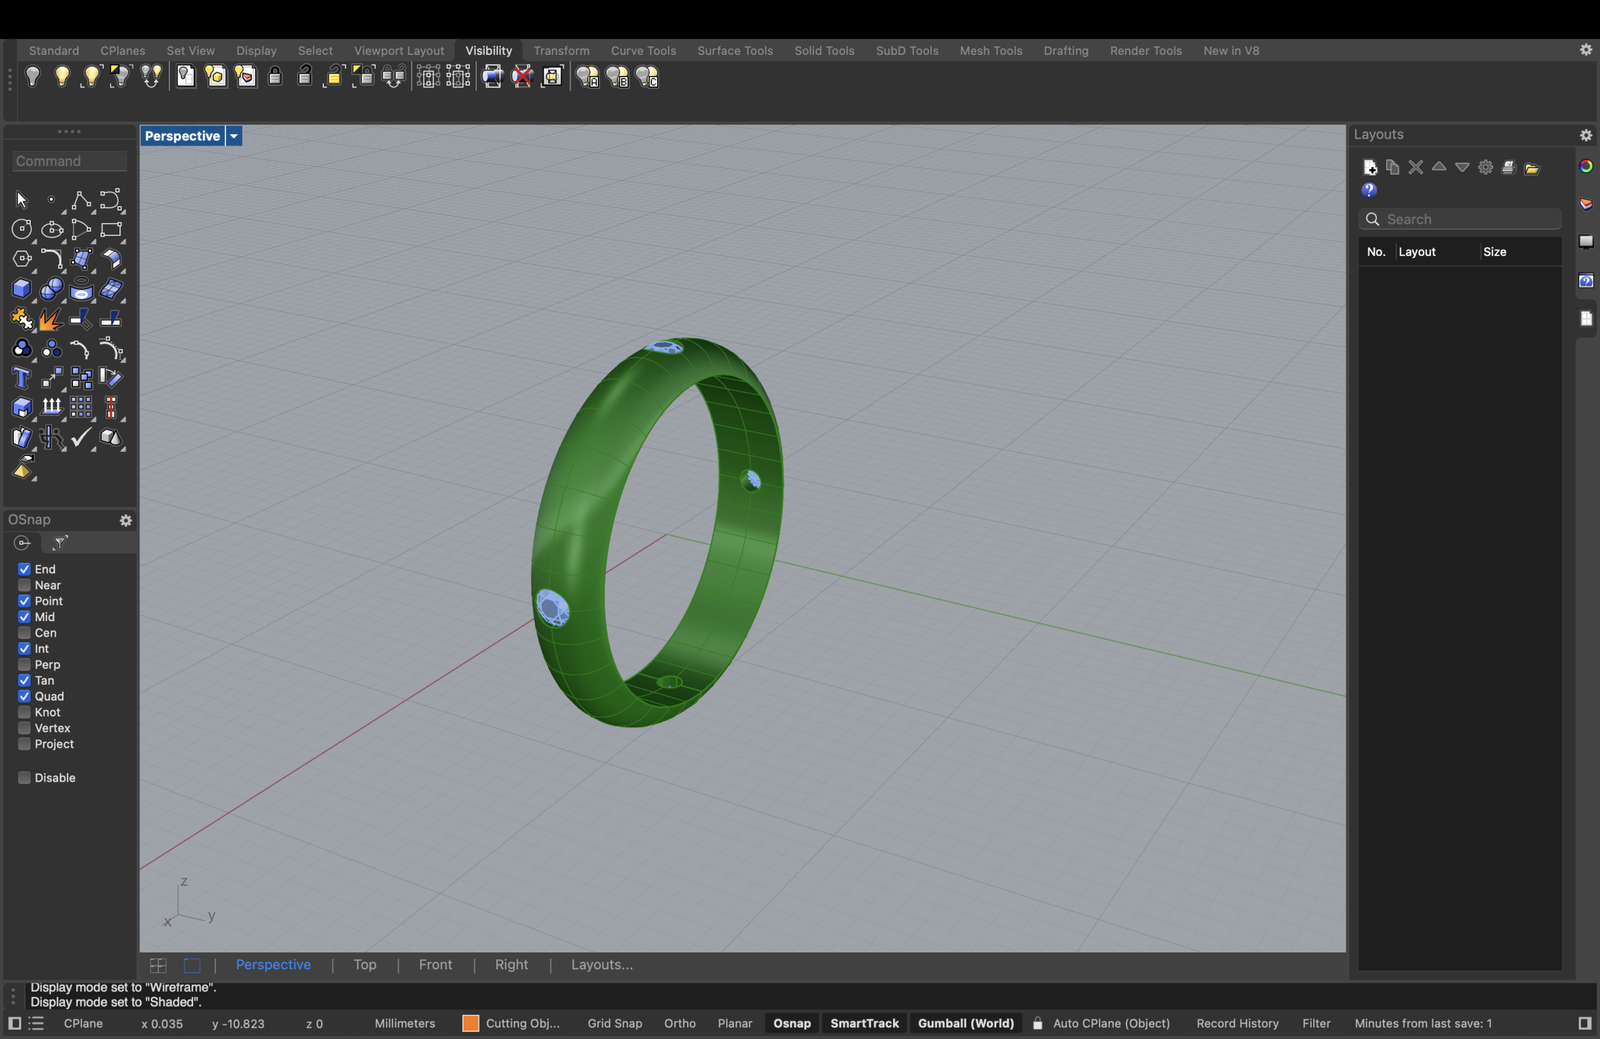The image size is (1600, 1039).
Task: Enable the Near osnap checkbox
Action: (24, 585)
